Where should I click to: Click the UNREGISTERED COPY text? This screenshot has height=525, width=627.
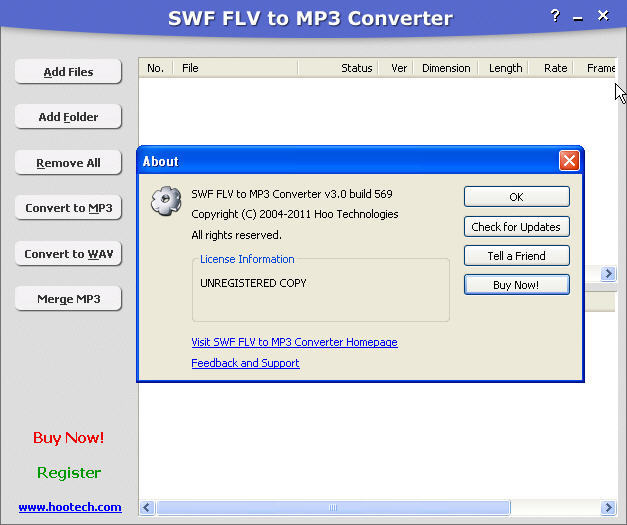(x=253, y=283)
